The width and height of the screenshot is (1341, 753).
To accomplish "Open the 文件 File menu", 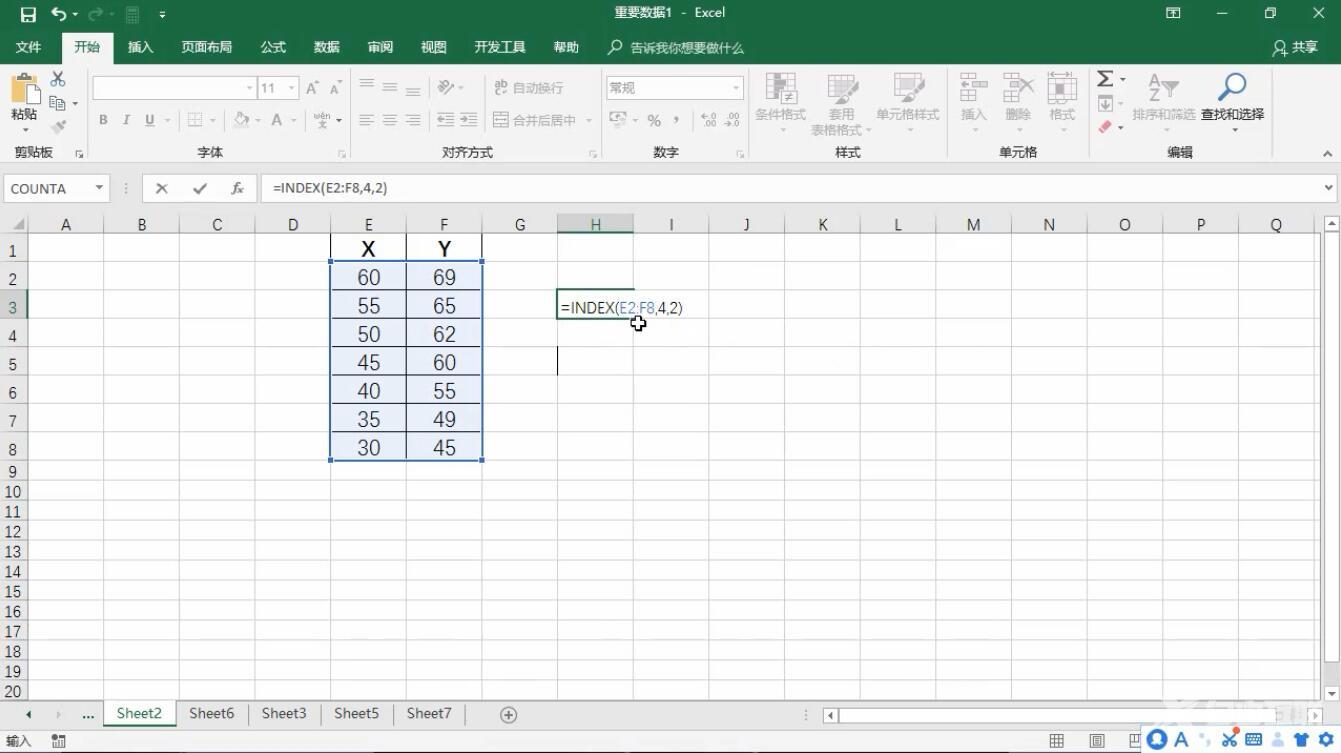I will pyautogui.click(x=28, y=47).
